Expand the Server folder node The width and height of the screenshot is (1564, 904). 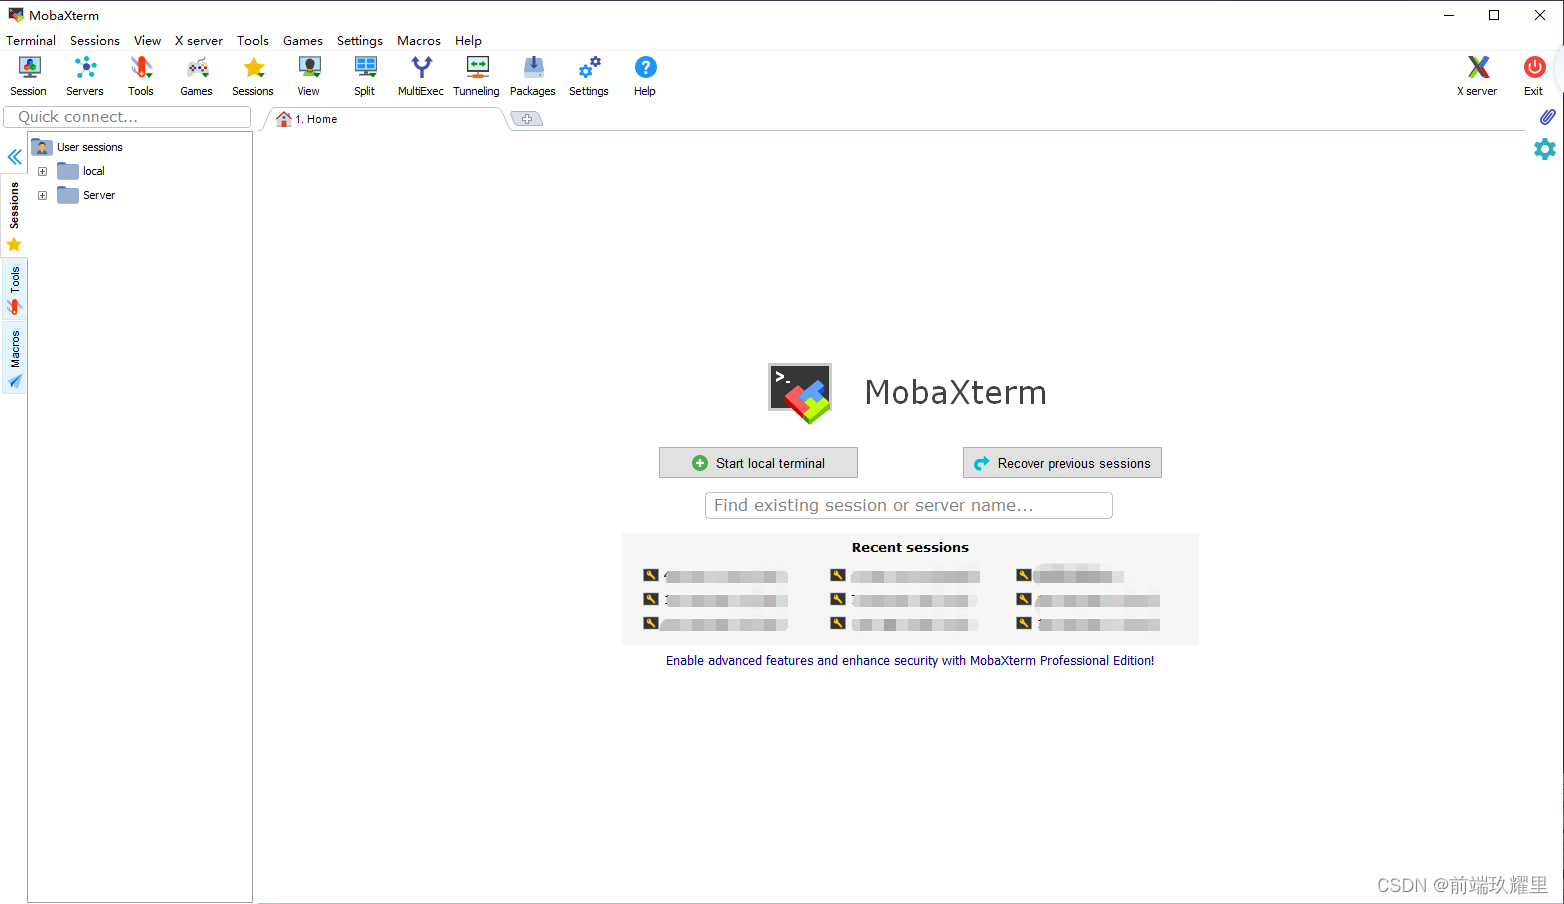click(x=42, y=195)
